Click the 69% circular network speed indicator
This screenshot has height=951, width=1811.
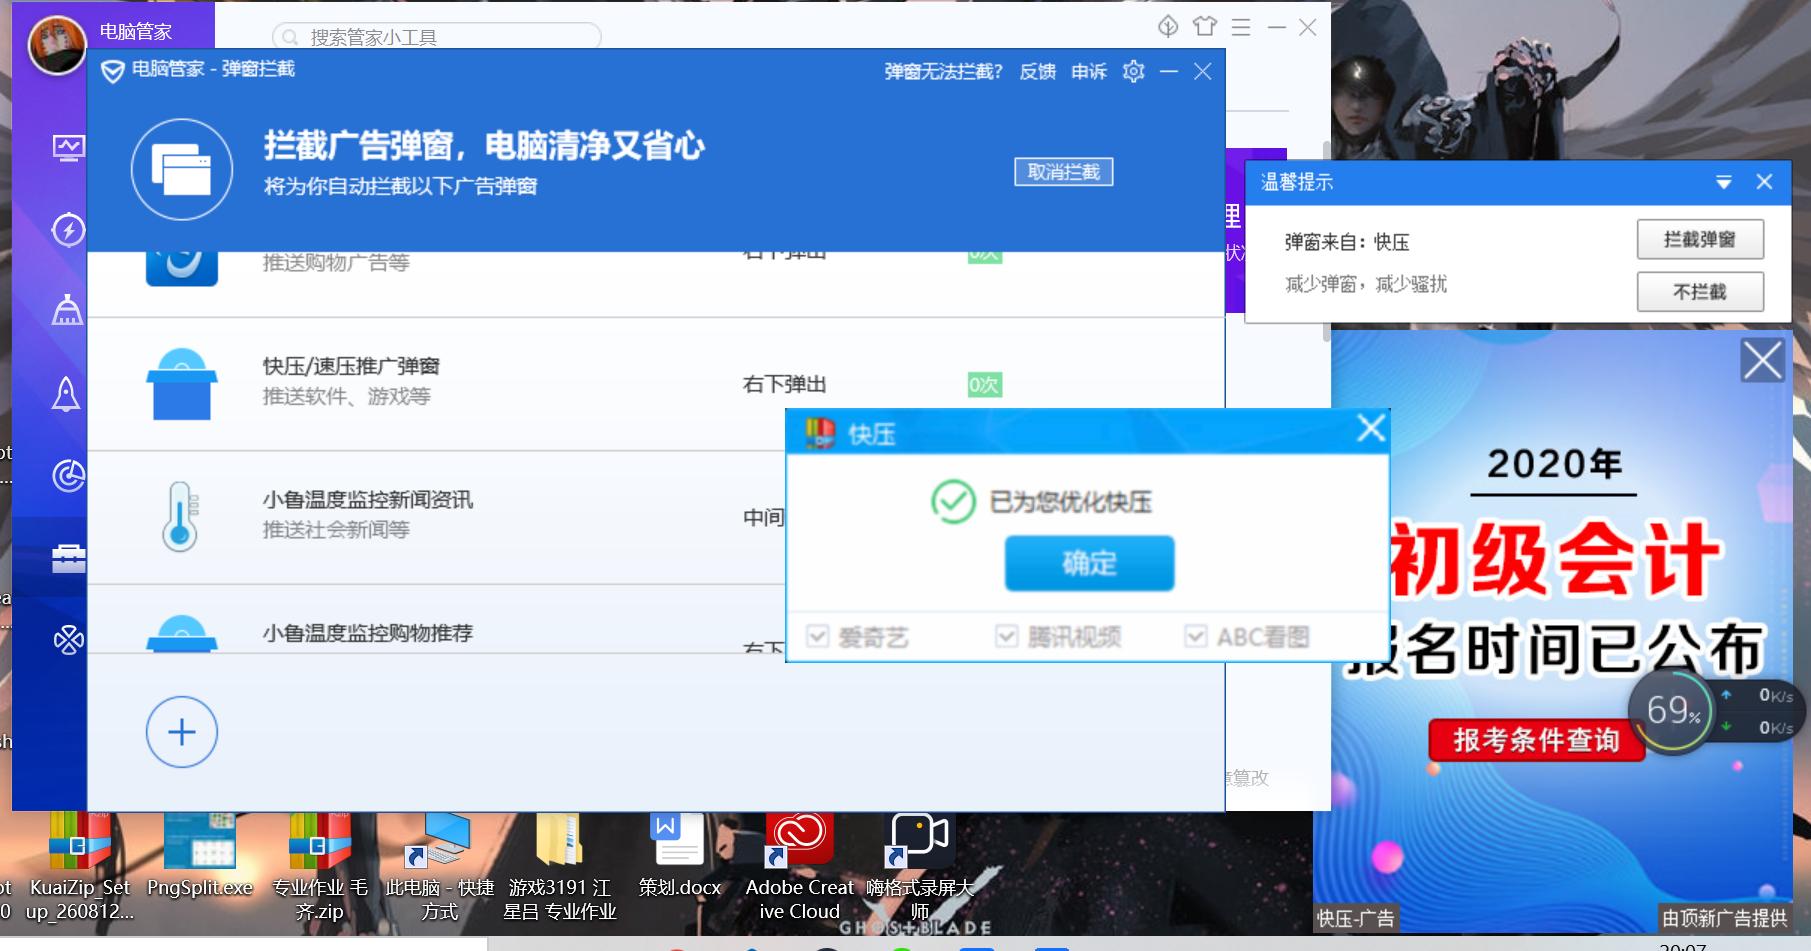[x=1670, y=712]
